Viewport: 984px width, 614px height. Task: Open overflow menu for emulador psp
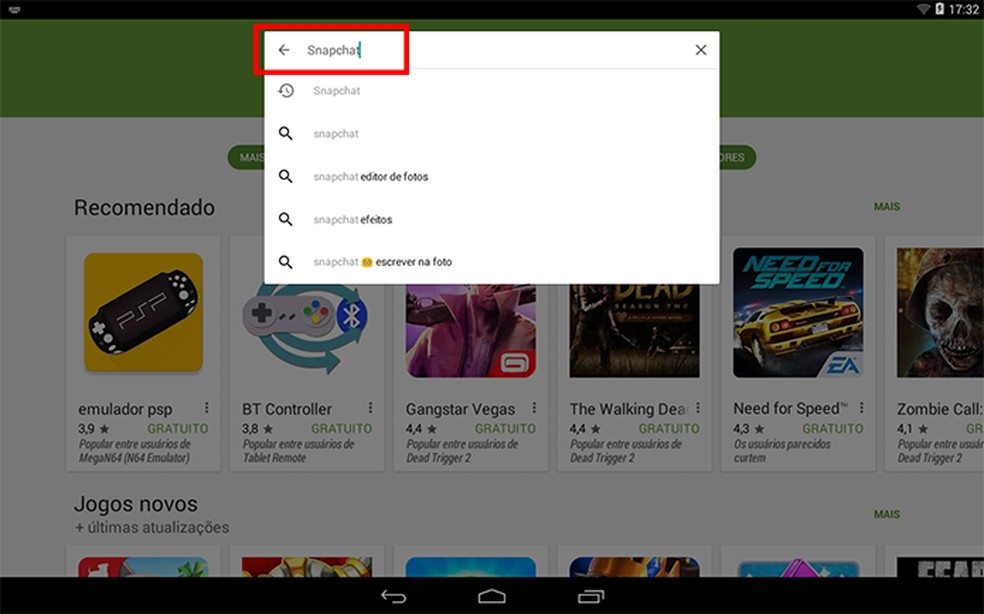click(206, 409)
